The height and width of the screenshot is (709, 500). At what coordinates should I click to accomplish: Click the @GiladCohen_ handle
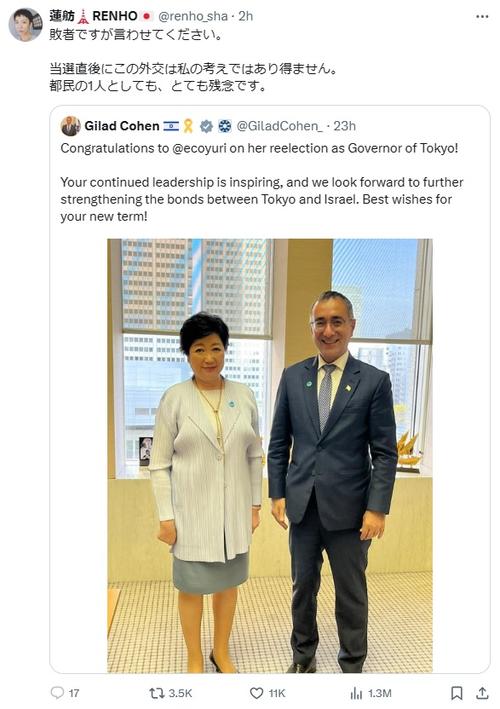point(279,126)
